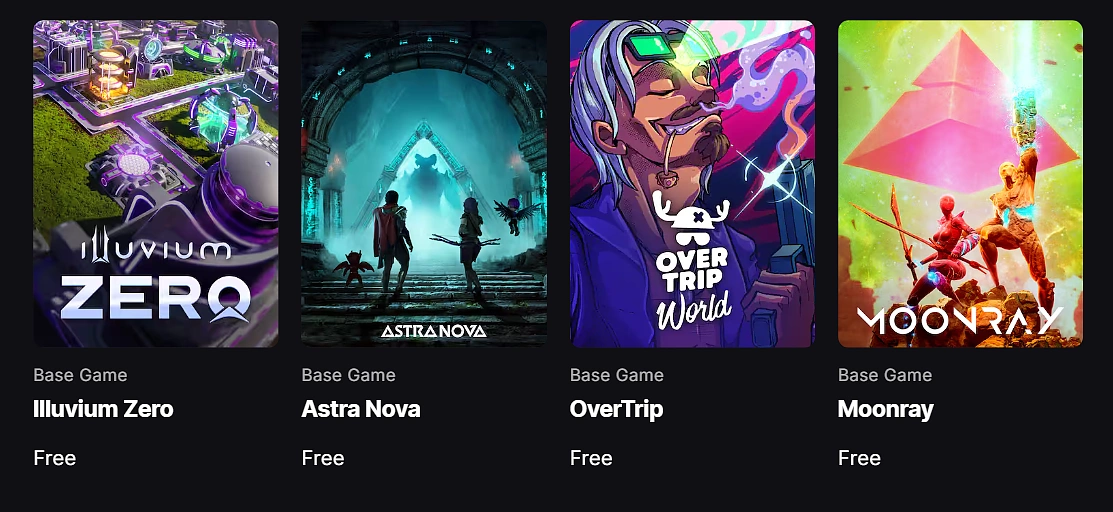The height and width of the screenshot is (512, 1113).
Task: Click the Astra Nova title link
Action: 361,409
